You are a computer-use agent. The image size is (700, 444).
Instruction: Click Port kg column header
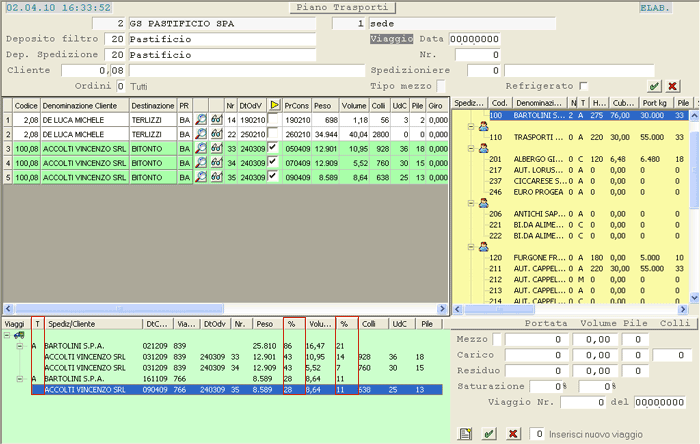[x=655, y=103]
